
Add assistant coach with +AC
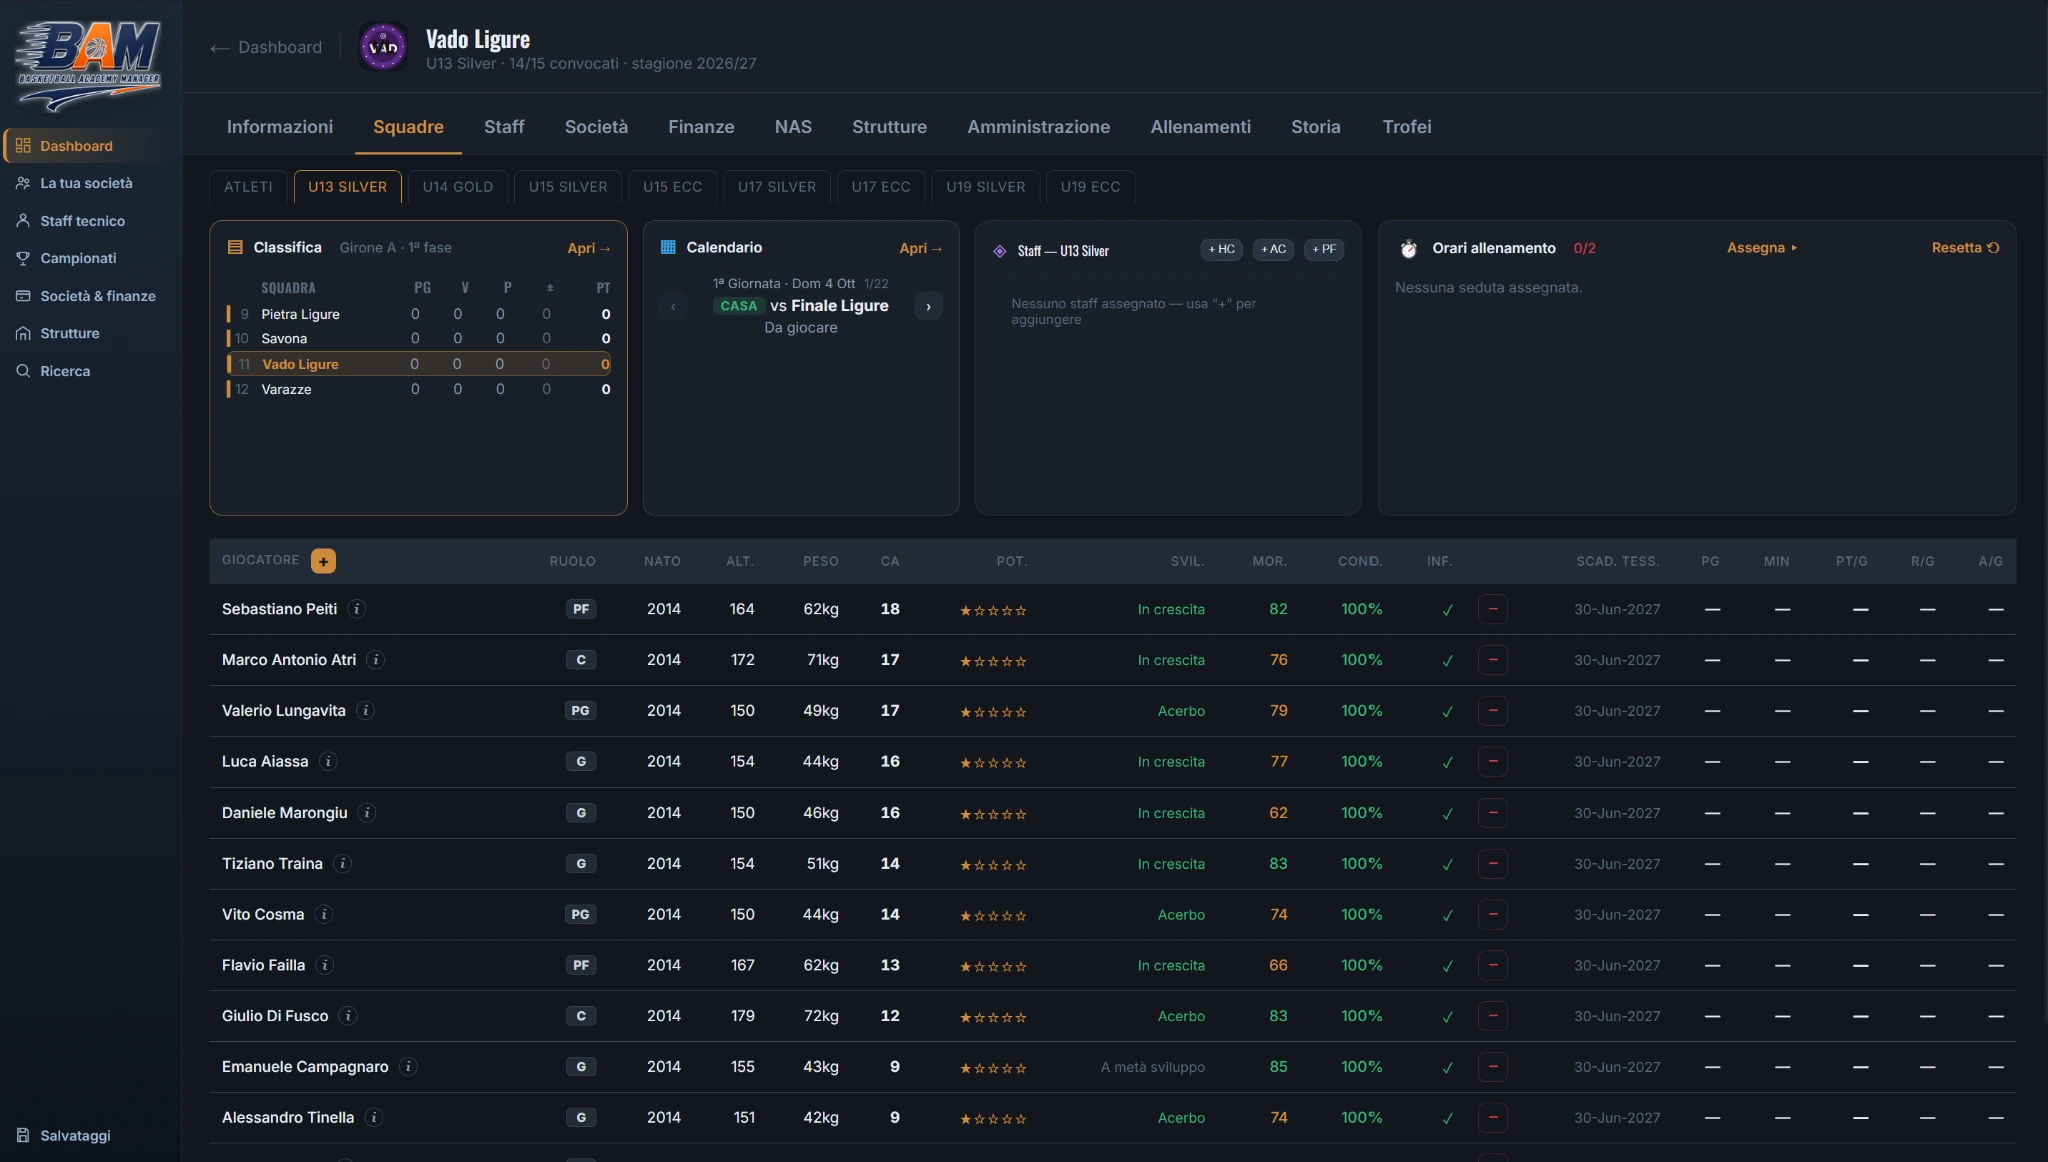[x=1273, y=250]
